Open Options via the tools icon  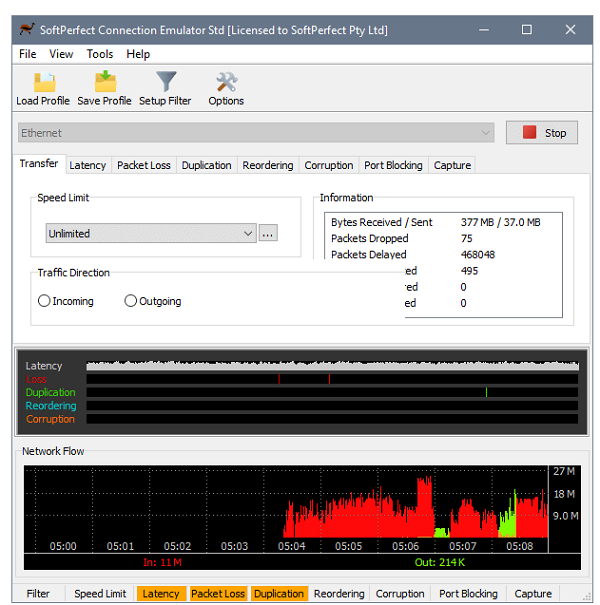(226, 82)
